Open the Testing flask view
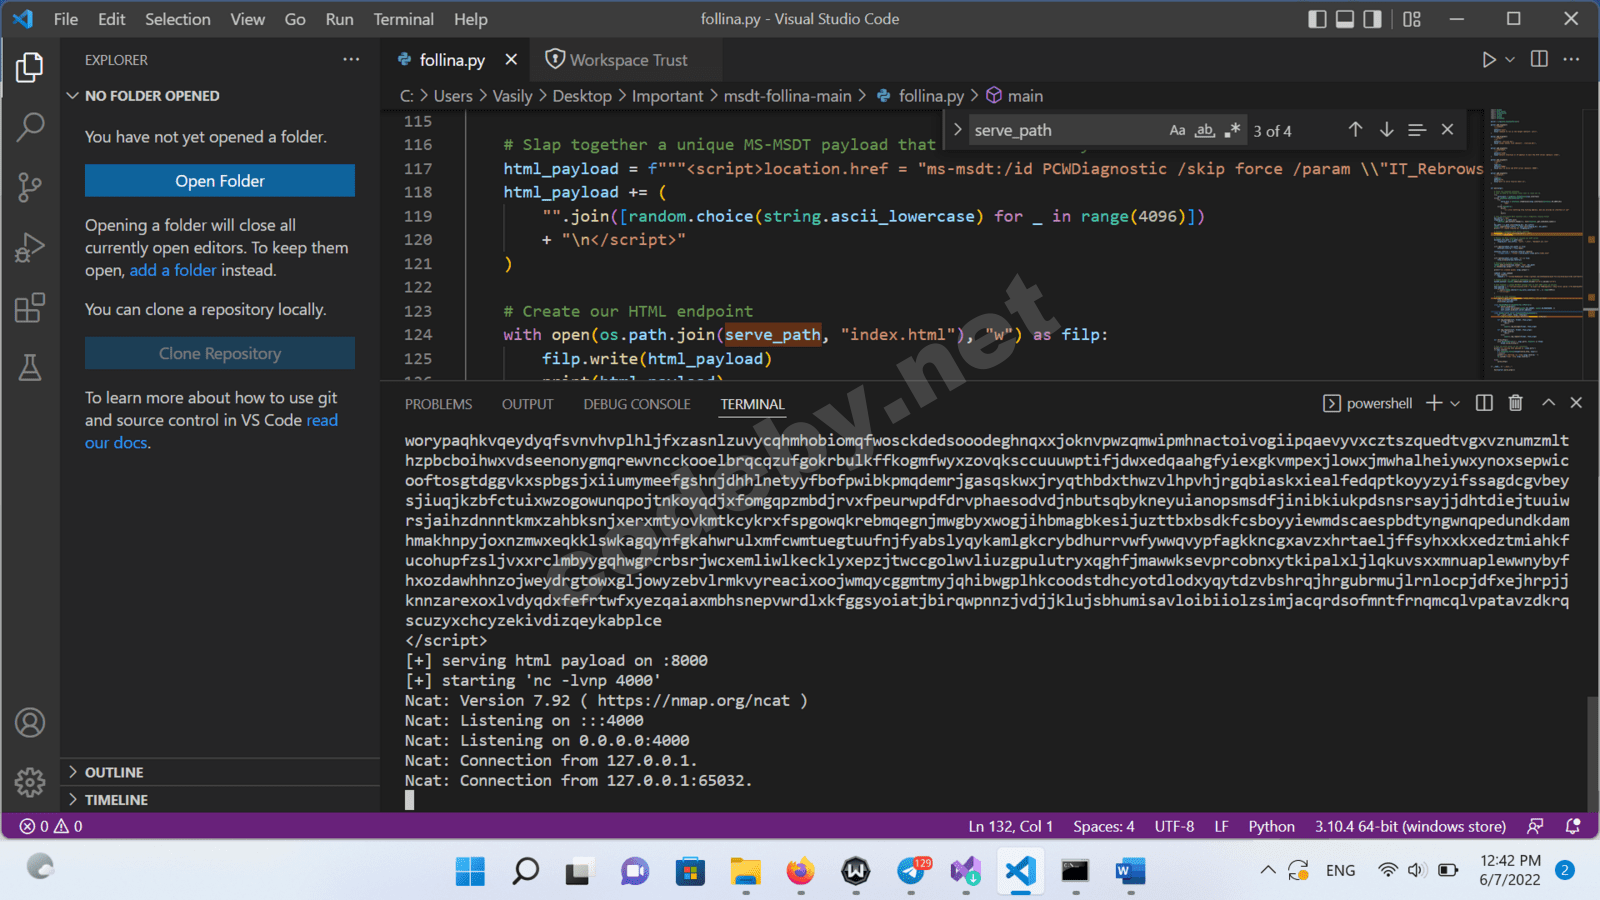Image resolution: width=1600 pixels, height=900 pixels. [x=30, y=367]
